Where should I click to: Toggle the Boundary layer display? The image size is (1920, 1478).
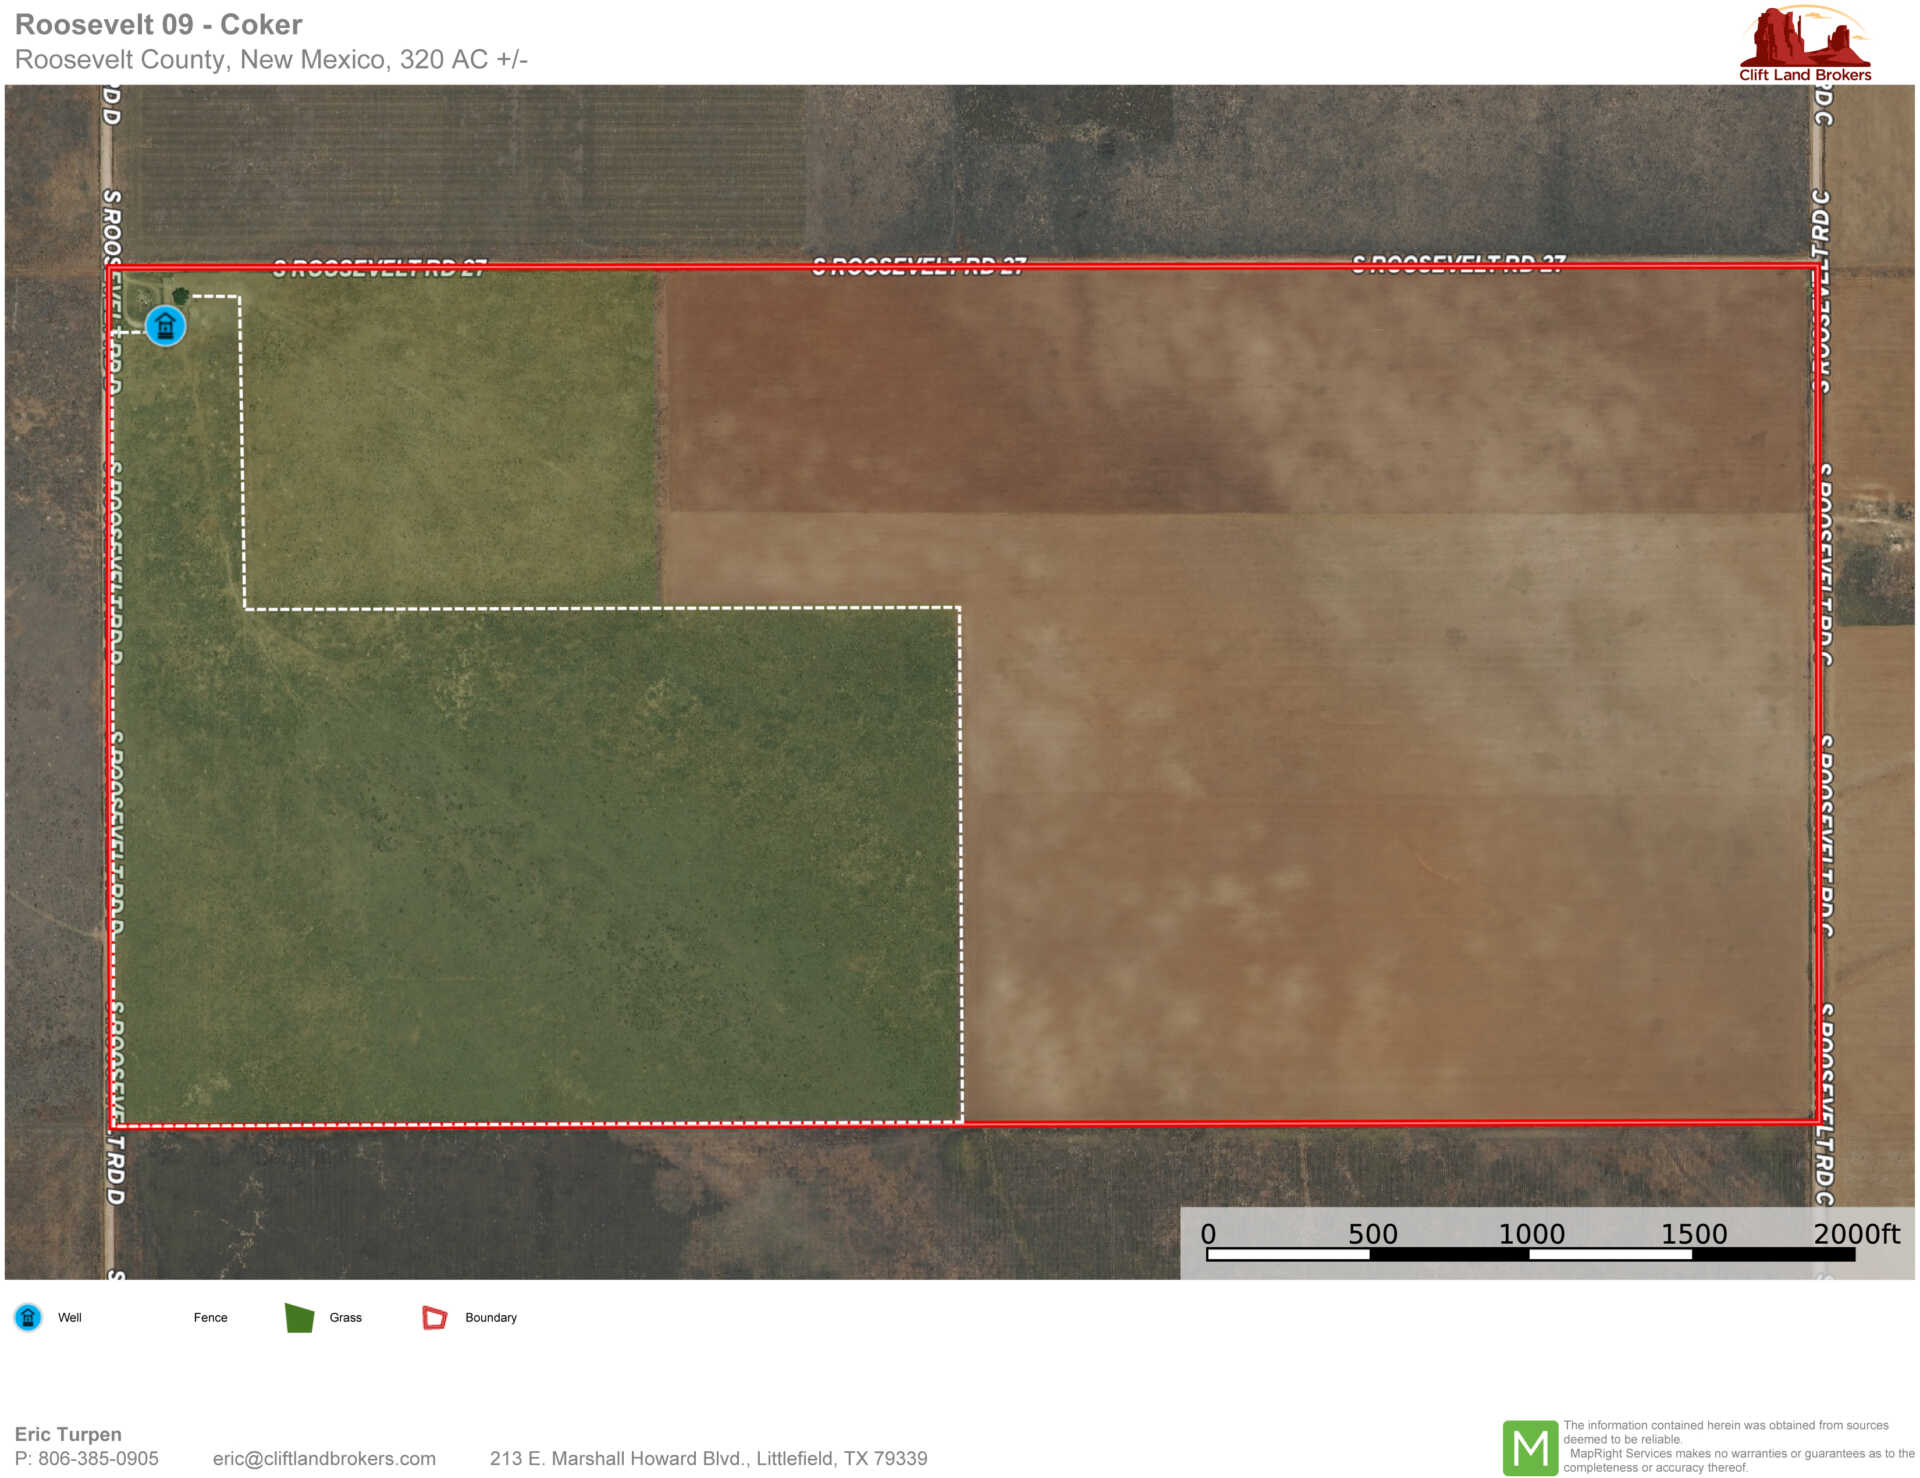[490, 1317]
